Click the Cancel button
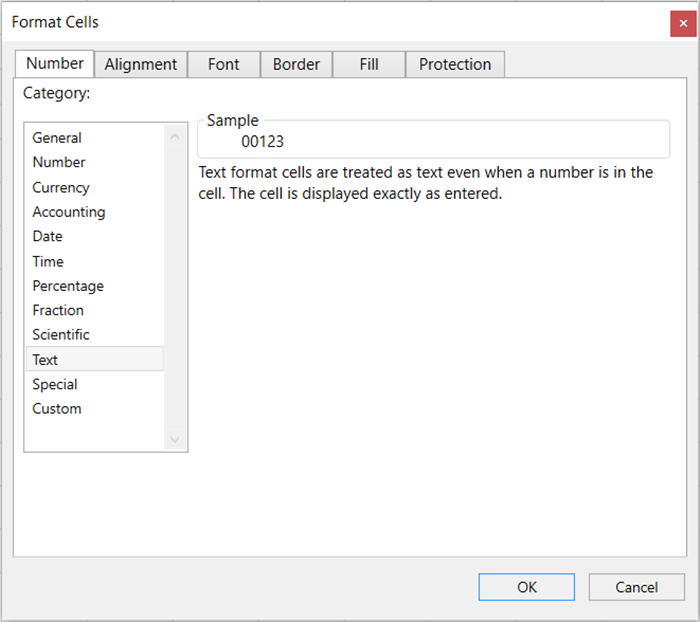 [x=636, y=587]
